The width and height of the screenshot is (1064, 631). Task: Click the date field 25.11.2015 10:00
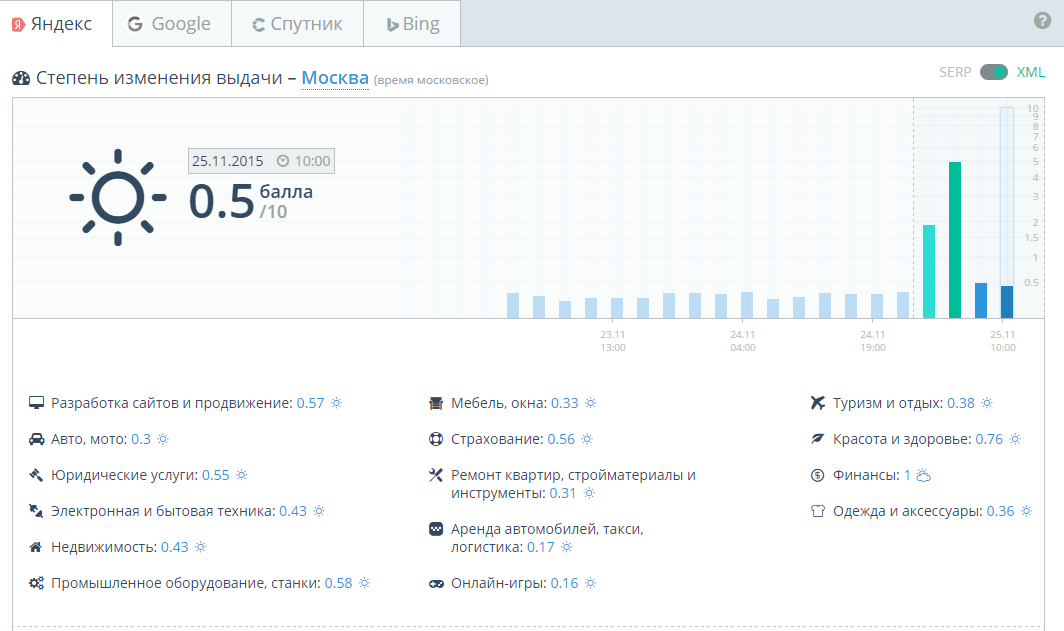coord(261,160)
